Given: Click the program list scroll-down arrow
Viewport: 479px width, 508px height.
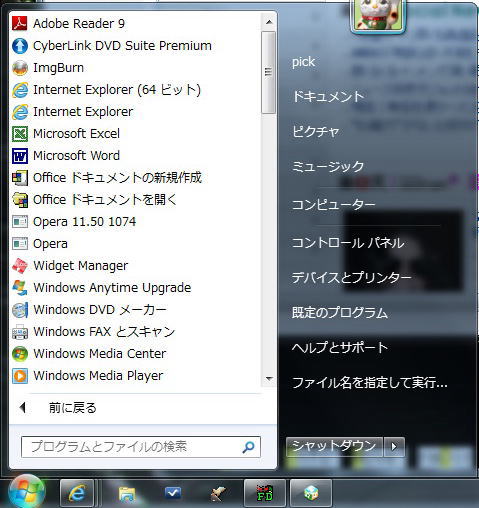Looking at the screenshot, I should [x=269, y=379].
